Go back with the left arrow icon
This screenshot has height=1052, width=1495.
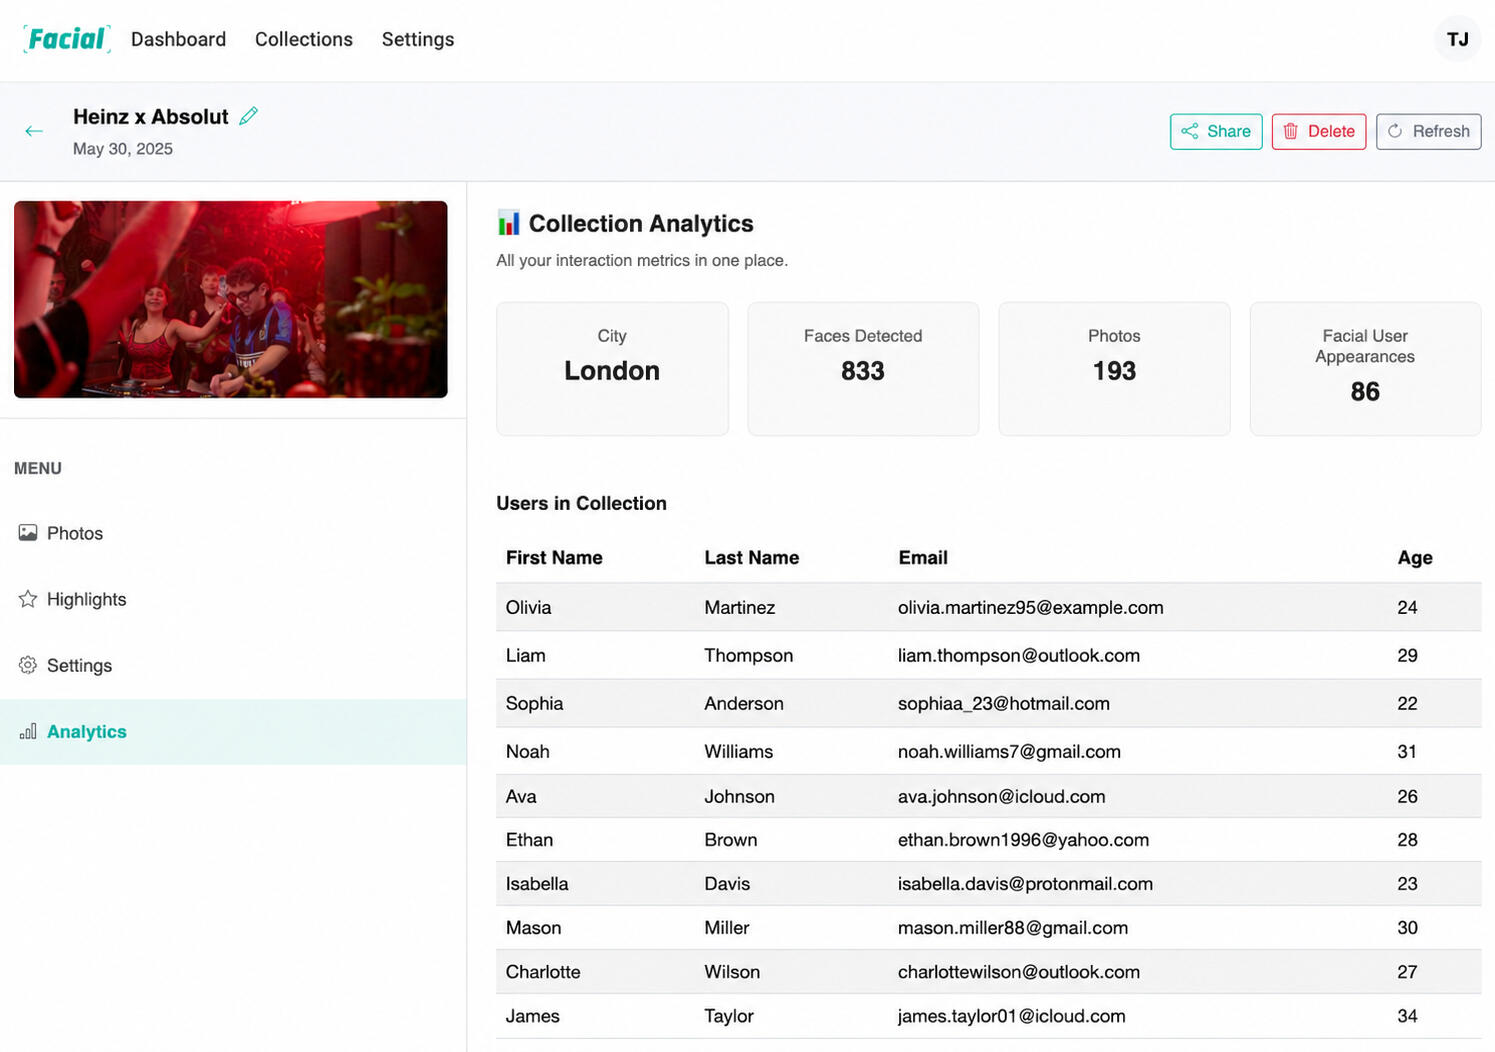34,131
